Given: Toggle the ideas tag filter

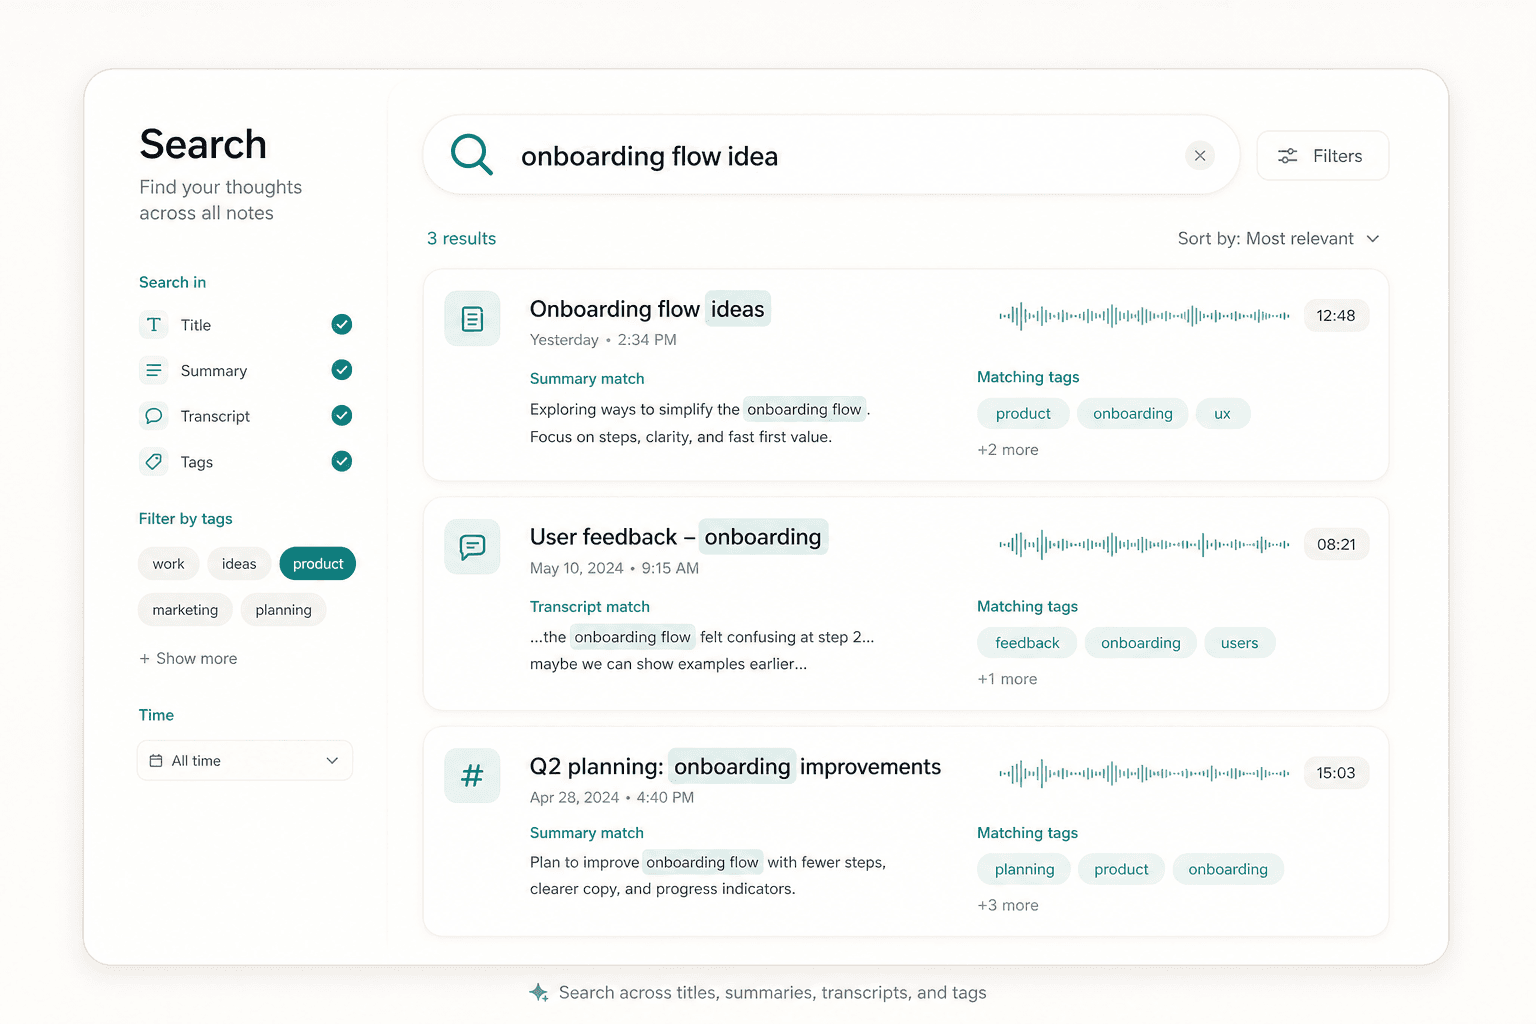Looking at the screenshot, I should 239,564.
